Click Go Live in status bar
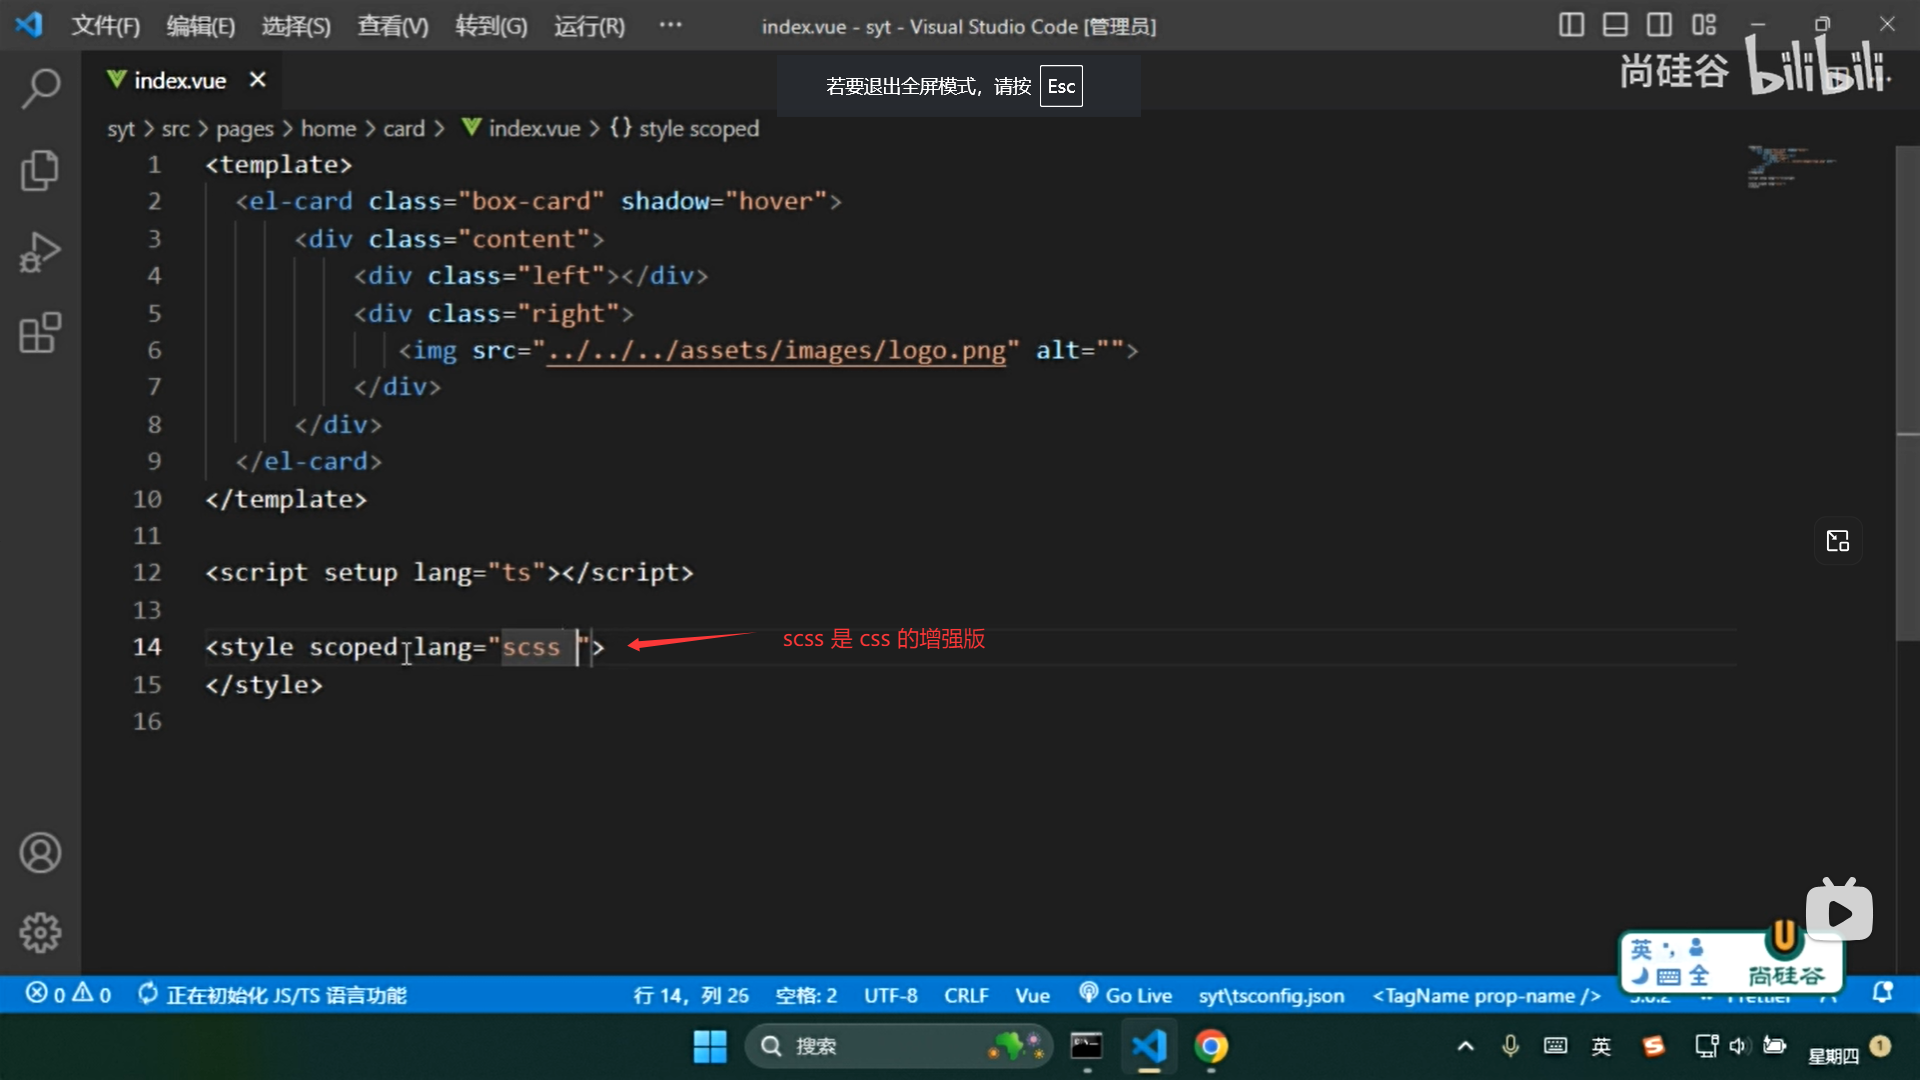1920x1080 pixels. tap(1126, 995)
